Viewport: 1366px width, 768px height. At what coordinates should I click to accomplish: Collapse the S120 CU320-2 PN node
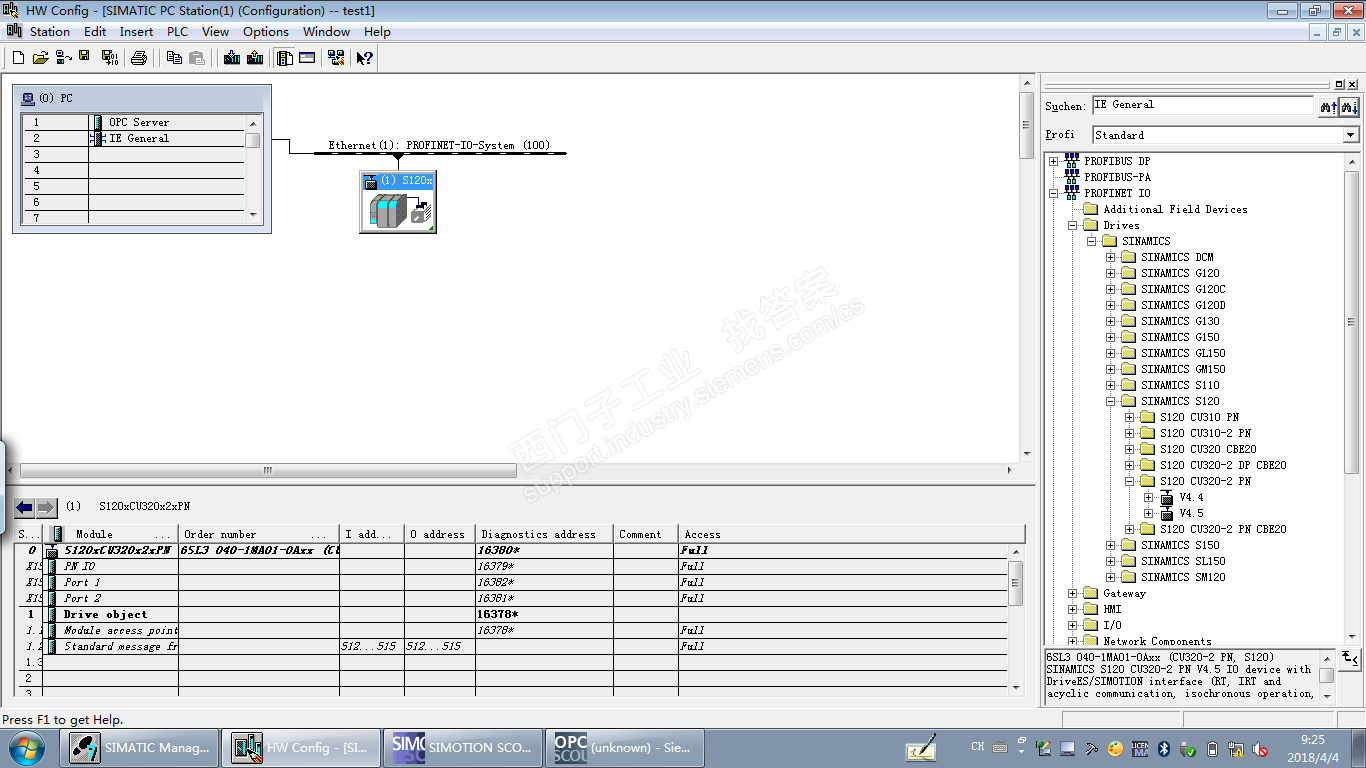tap(1129, 481)
